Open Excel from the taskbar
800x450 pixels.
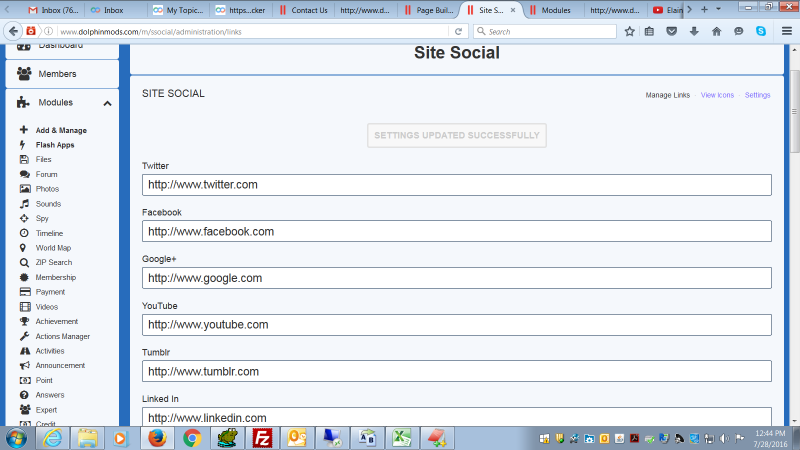pos(402,438)
